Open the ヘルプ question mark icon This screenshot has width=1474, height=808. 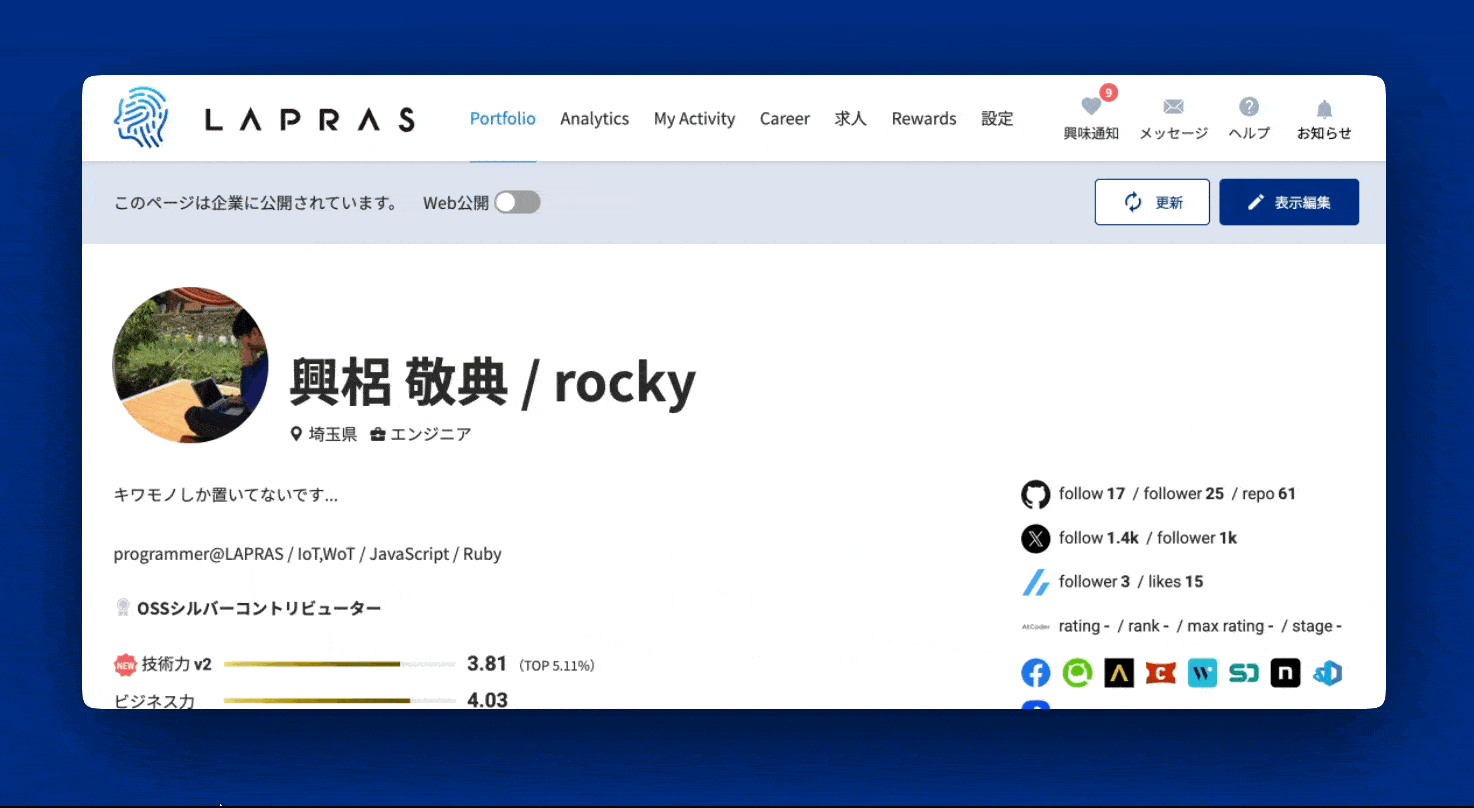(1249, 107)
